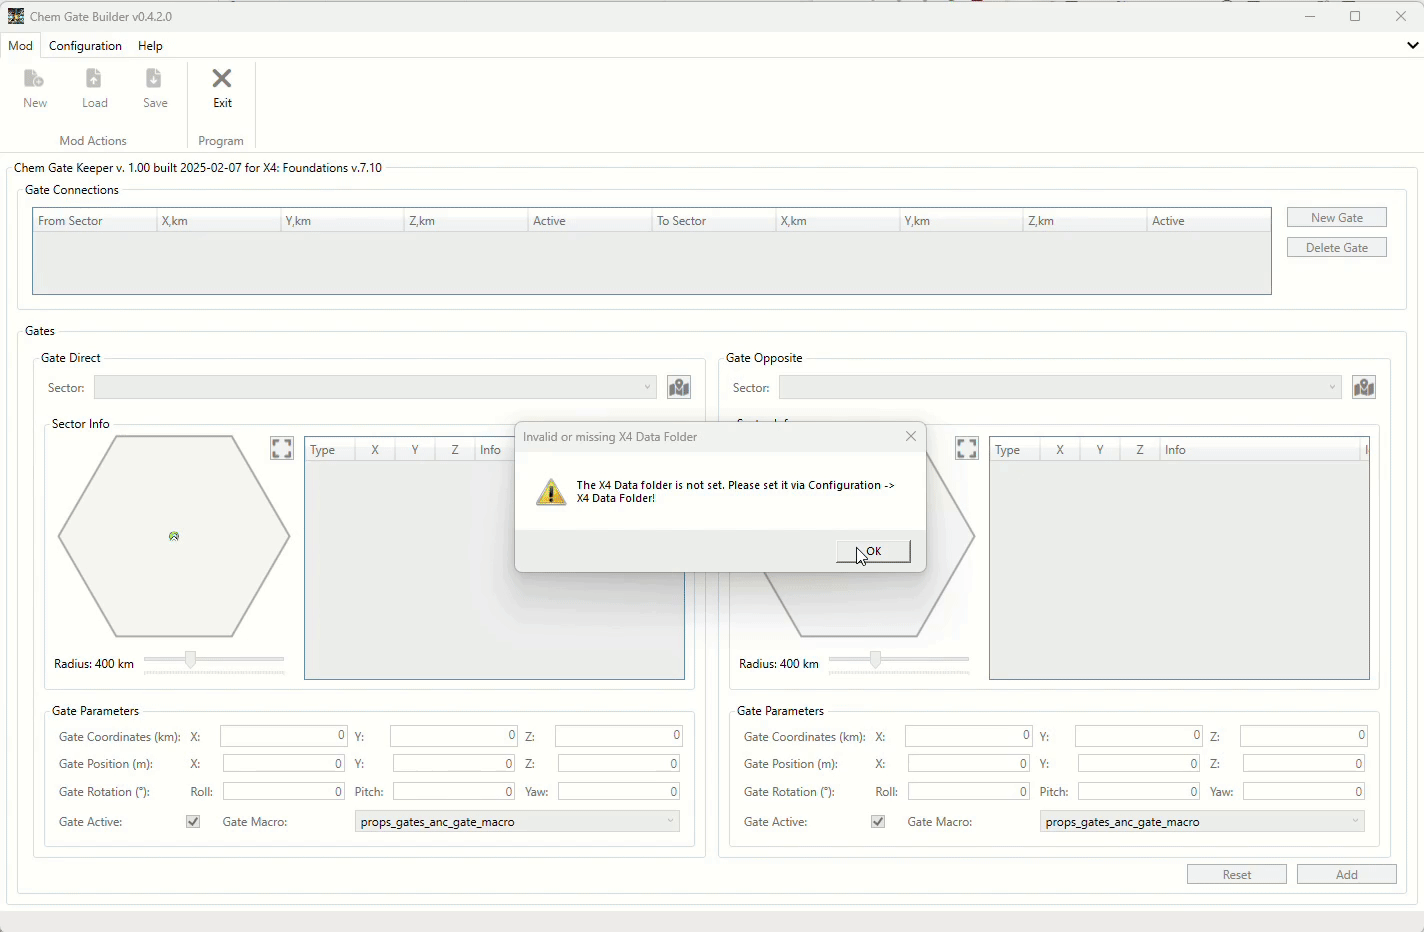Click Gate Opposite Coordinates Z field

pos(1304,736)
